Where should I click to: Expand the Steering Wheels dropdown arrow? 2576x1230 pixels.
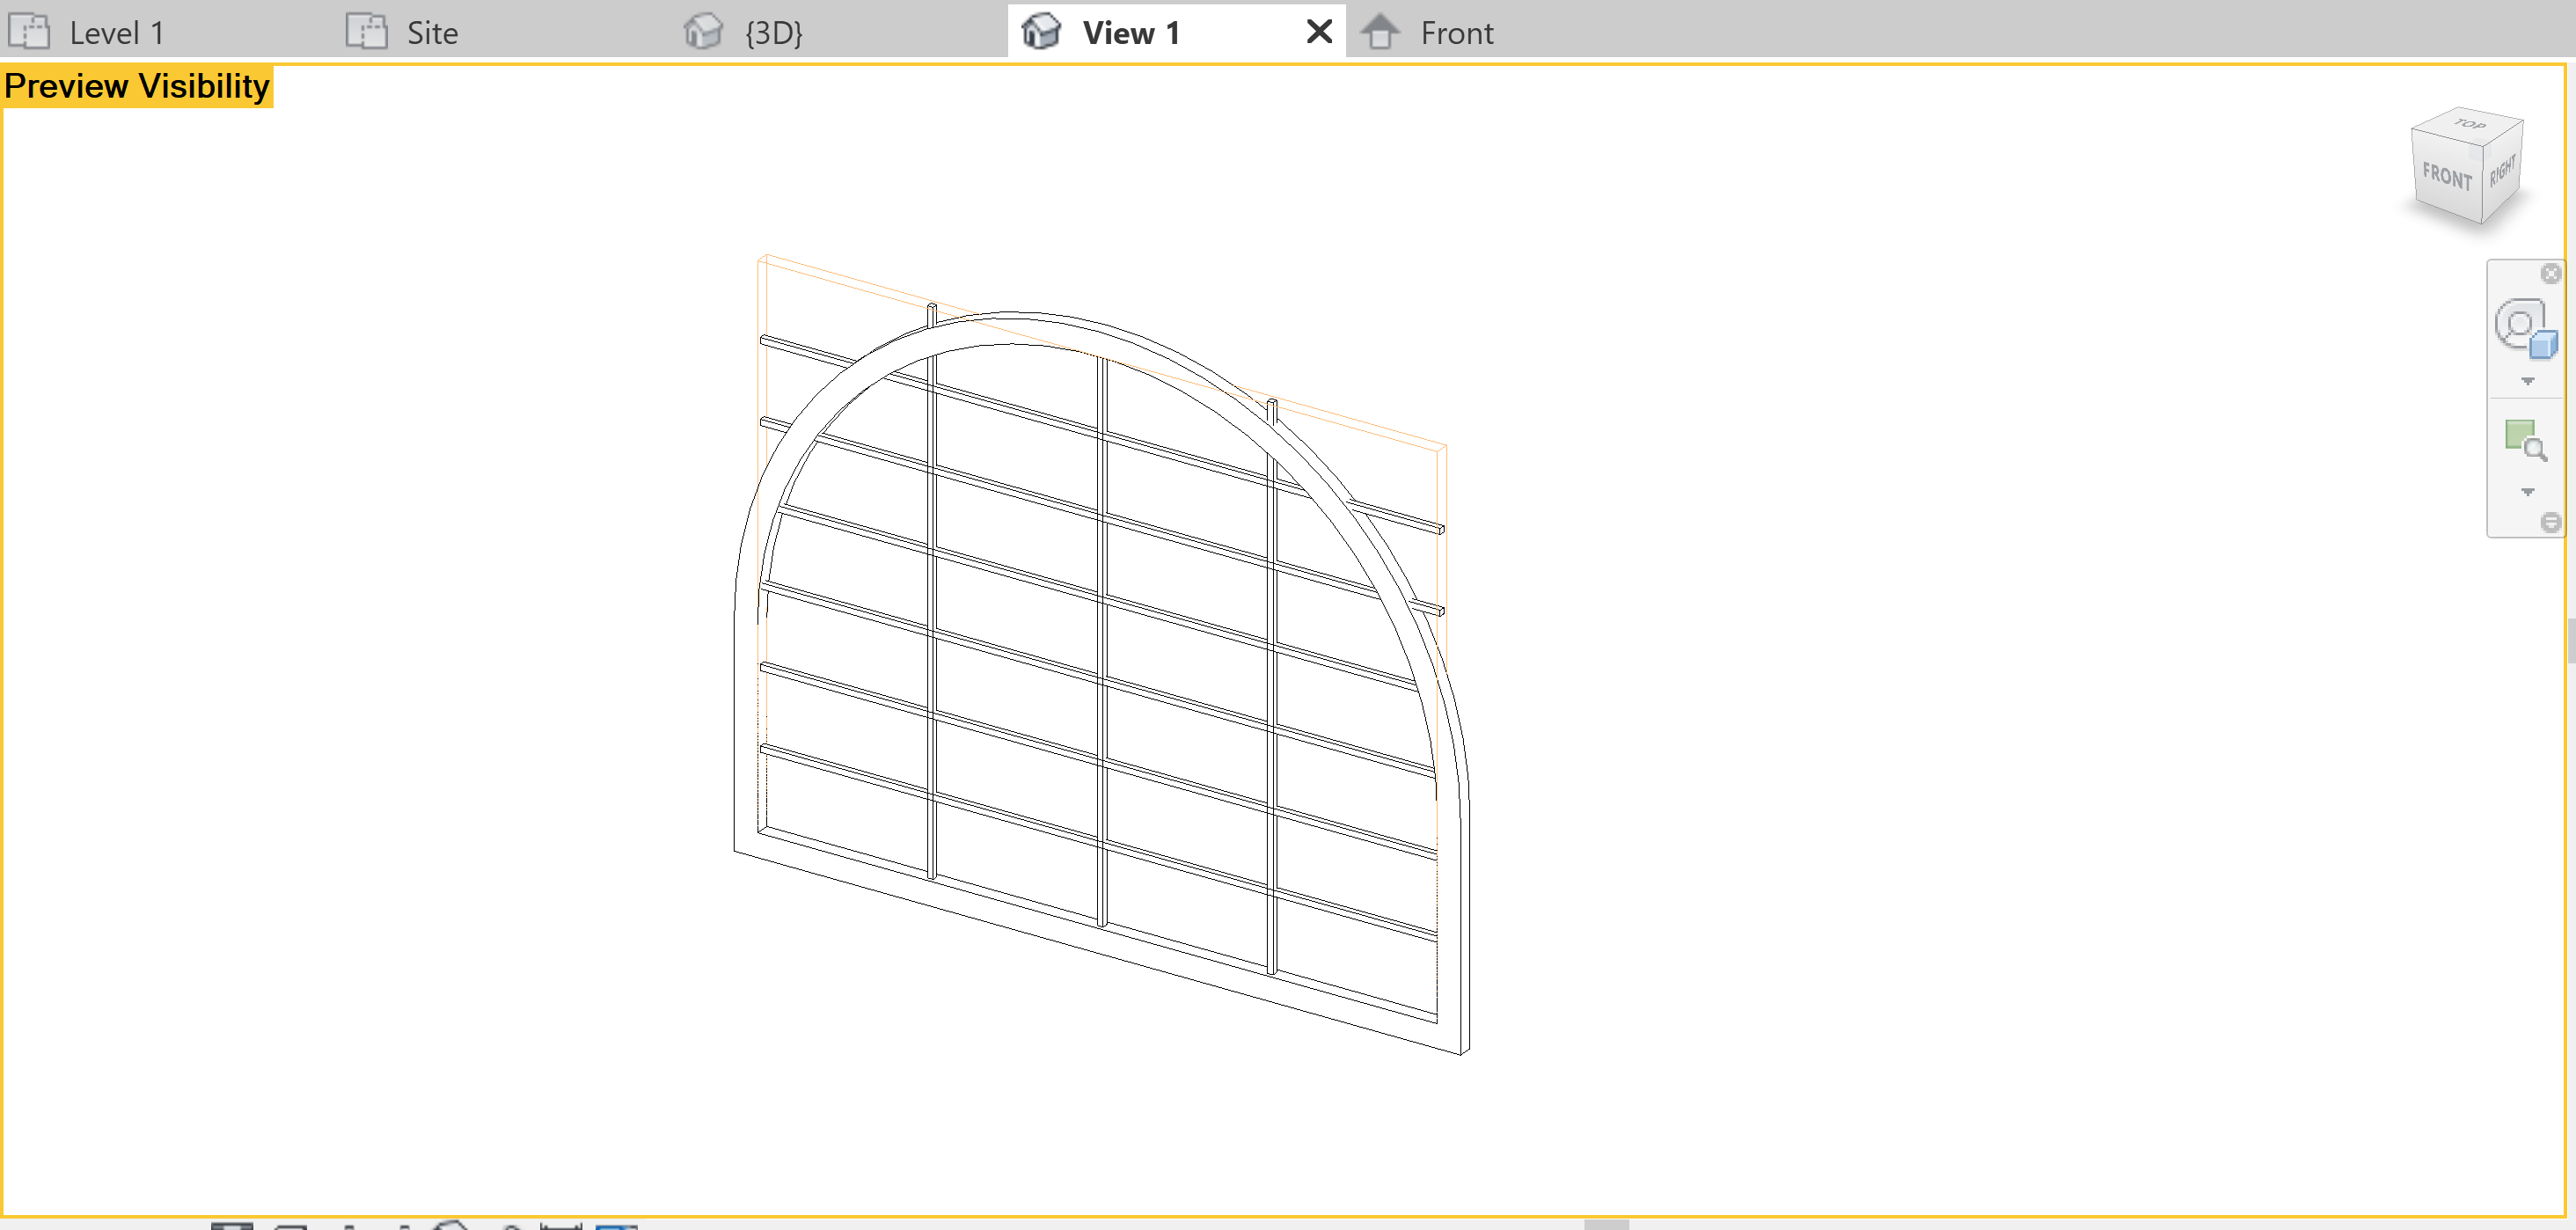click(x=2529, y=380)
